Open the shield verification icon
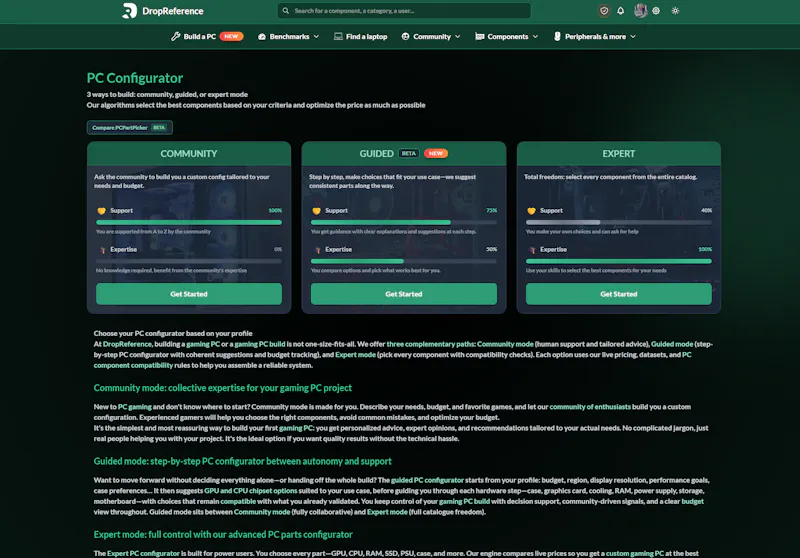Viewport: 800px width, 558px height. click(604, 11)
